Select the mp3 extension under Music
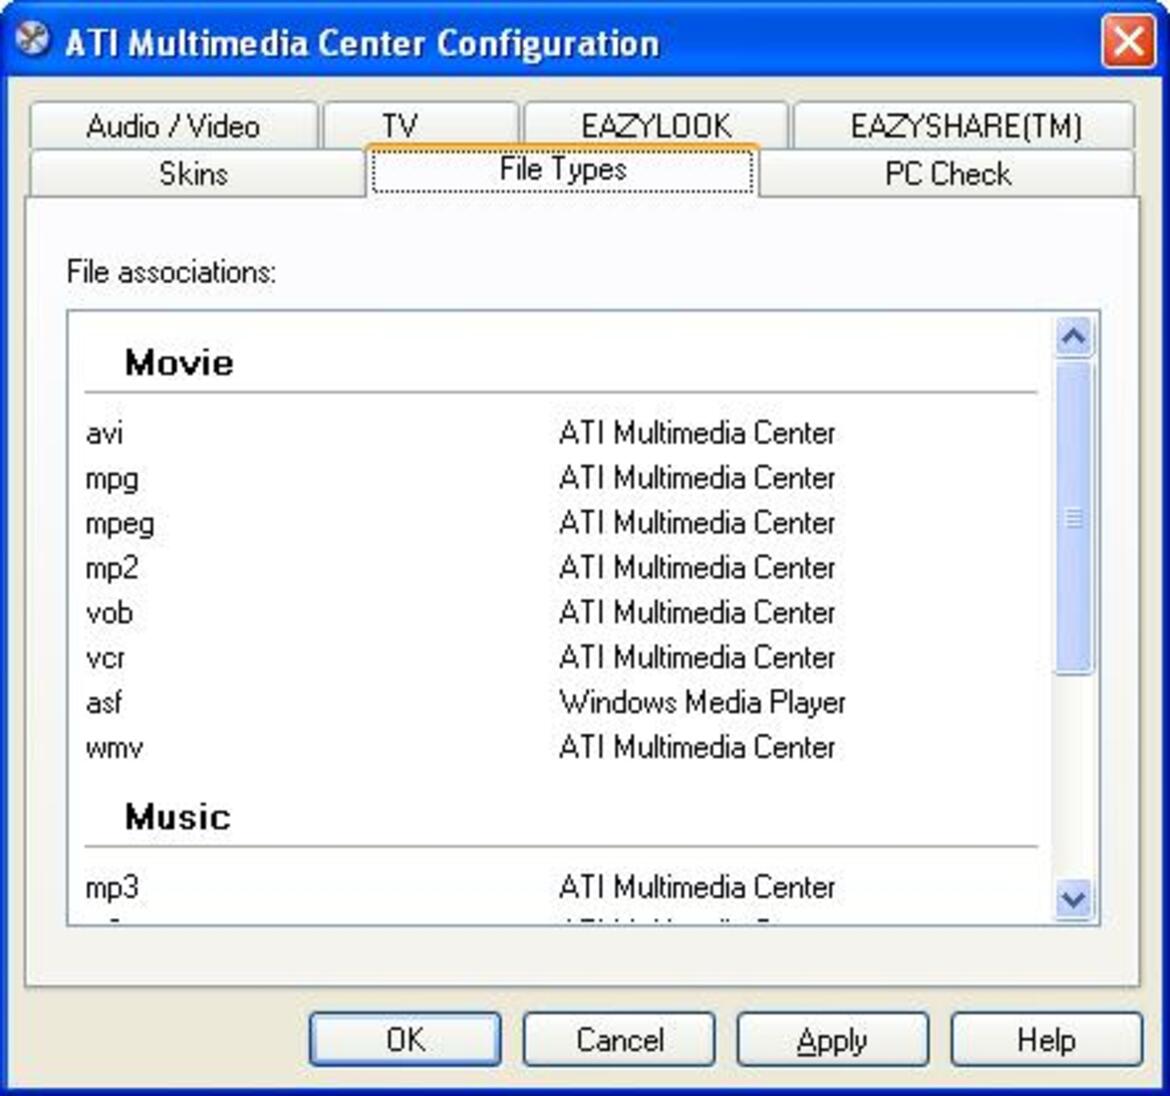This screenshot has height=1096, width=1170. (x=112, y=889)
